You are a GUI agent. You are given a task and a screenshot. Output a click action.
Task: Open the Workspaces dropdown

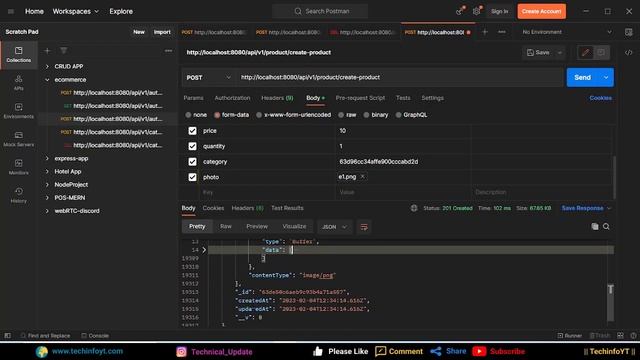coord(76,11)
